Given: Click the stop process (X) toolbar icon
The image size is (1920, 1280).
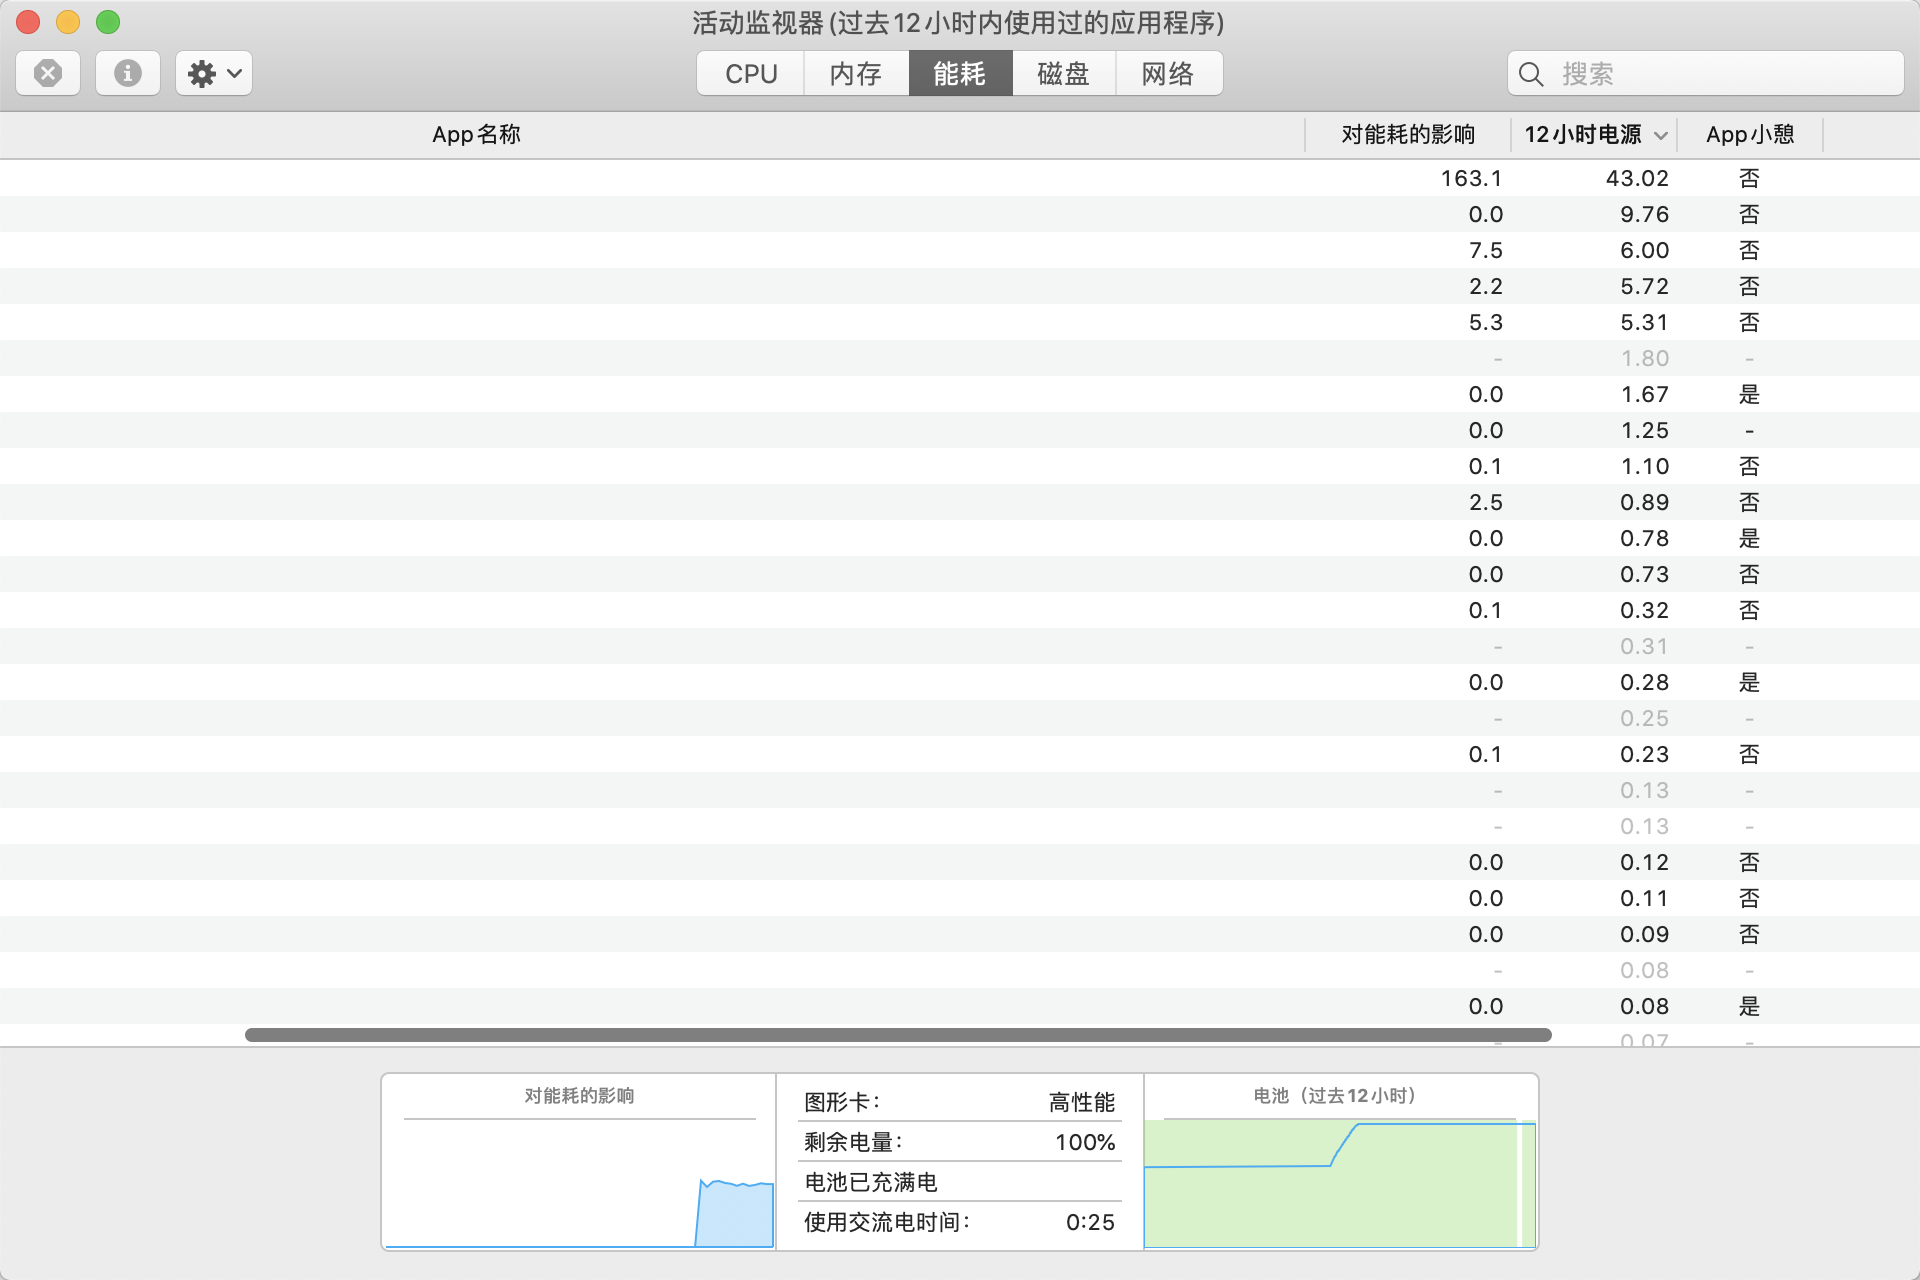Looking at the screenshot, I should tap(48, 73).
